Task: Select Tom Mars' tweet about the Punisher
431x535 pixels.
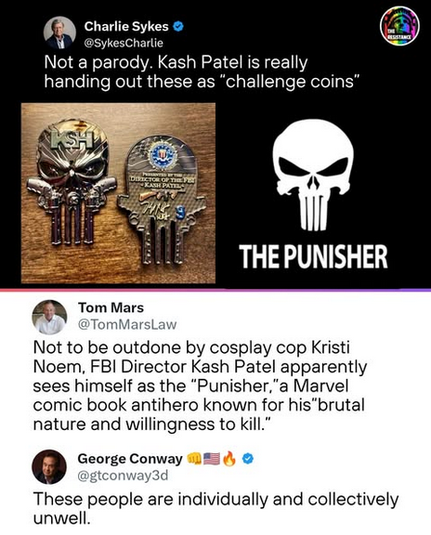Action: coord(200,386)
